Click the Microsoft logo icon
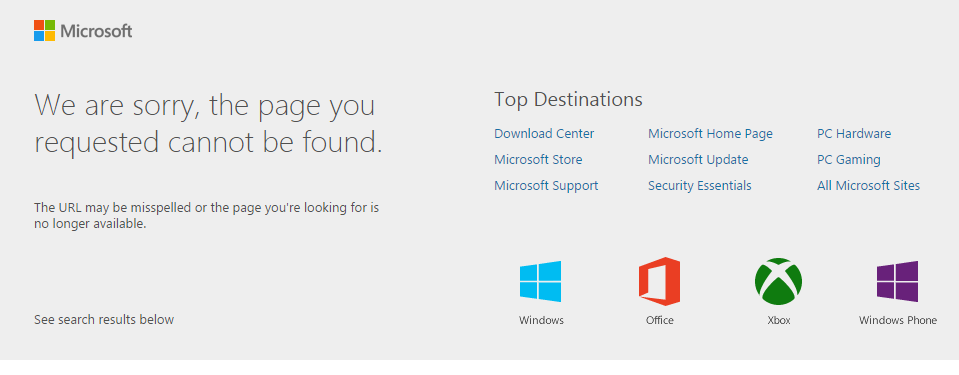Image resolution: width=959 pixels, height=375 pixels. (x=45, y=31)
